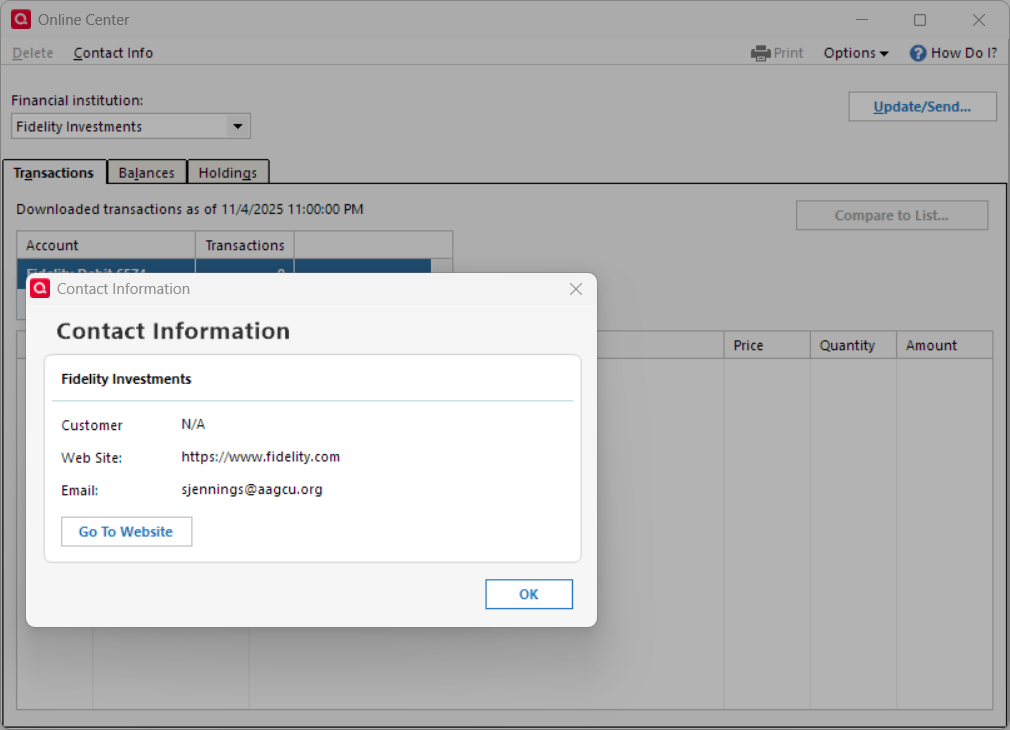Switch to the Balances tab
This screenshot has height=730, width=1010.
(146, 173)
